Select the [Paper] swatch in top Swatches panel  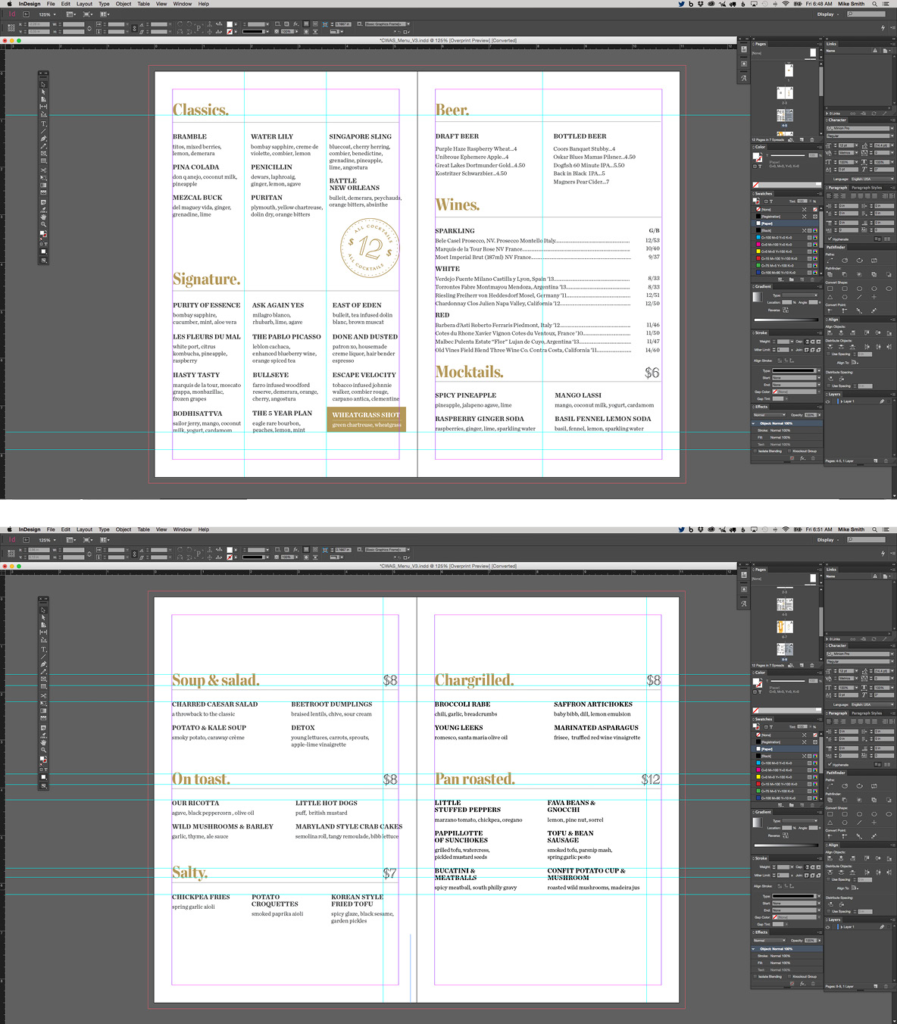(768, 223)
